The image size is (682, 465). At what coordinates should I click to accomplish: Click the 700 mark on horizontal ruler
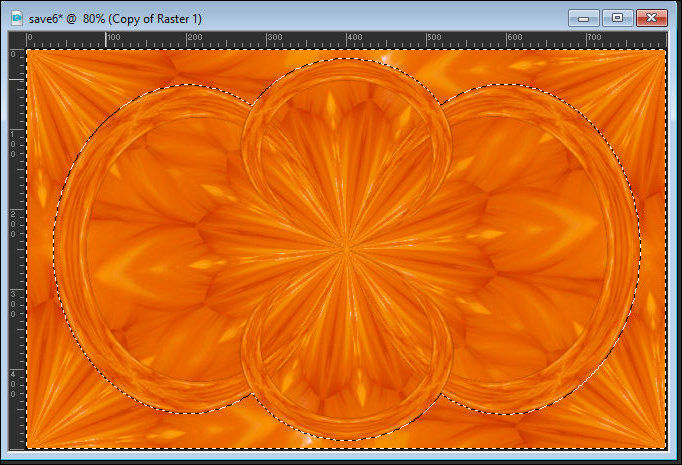pos(587,39)
